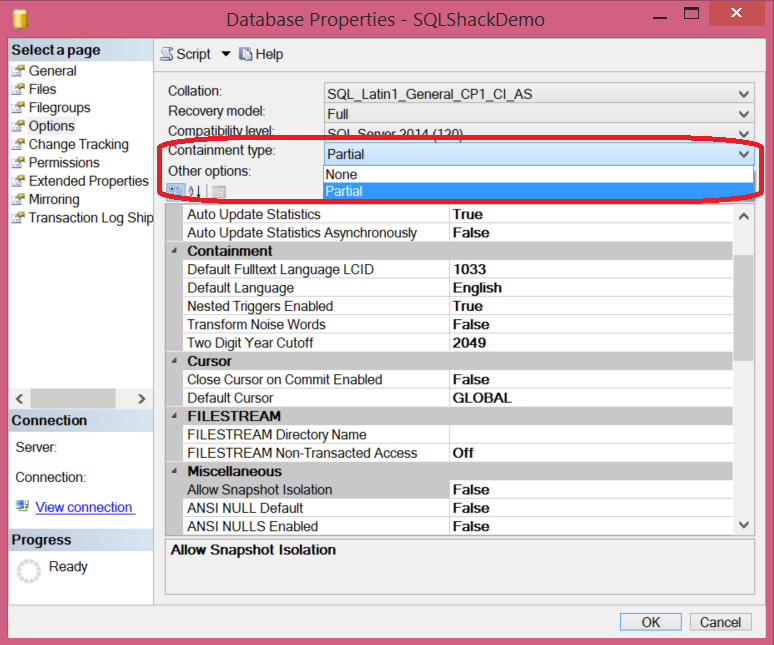The width and height of the screenshot is (774, 645).
Task: Minimize the Database Properties window
Action: point(659,18)
